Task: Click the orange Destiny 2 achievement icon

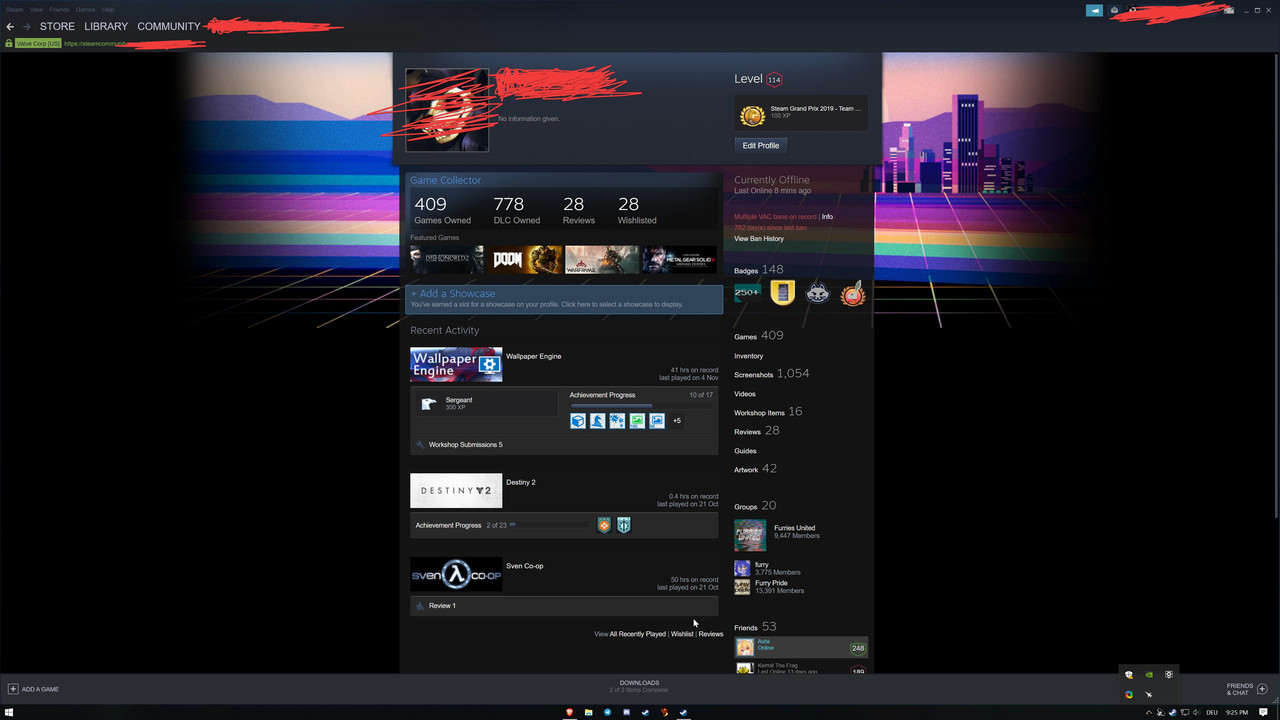Action: point(604,525)
